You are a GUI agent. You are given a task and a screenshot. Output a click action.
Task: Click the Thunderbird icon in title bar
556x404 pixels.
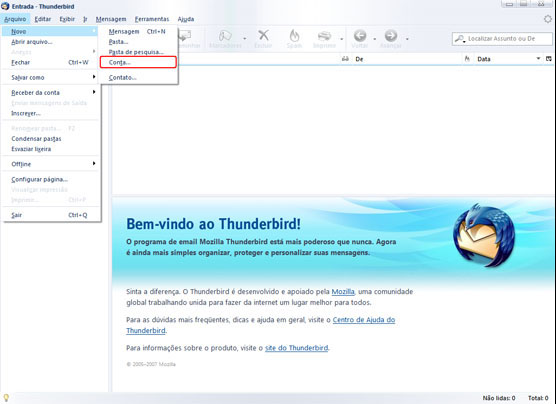point(5,6)
